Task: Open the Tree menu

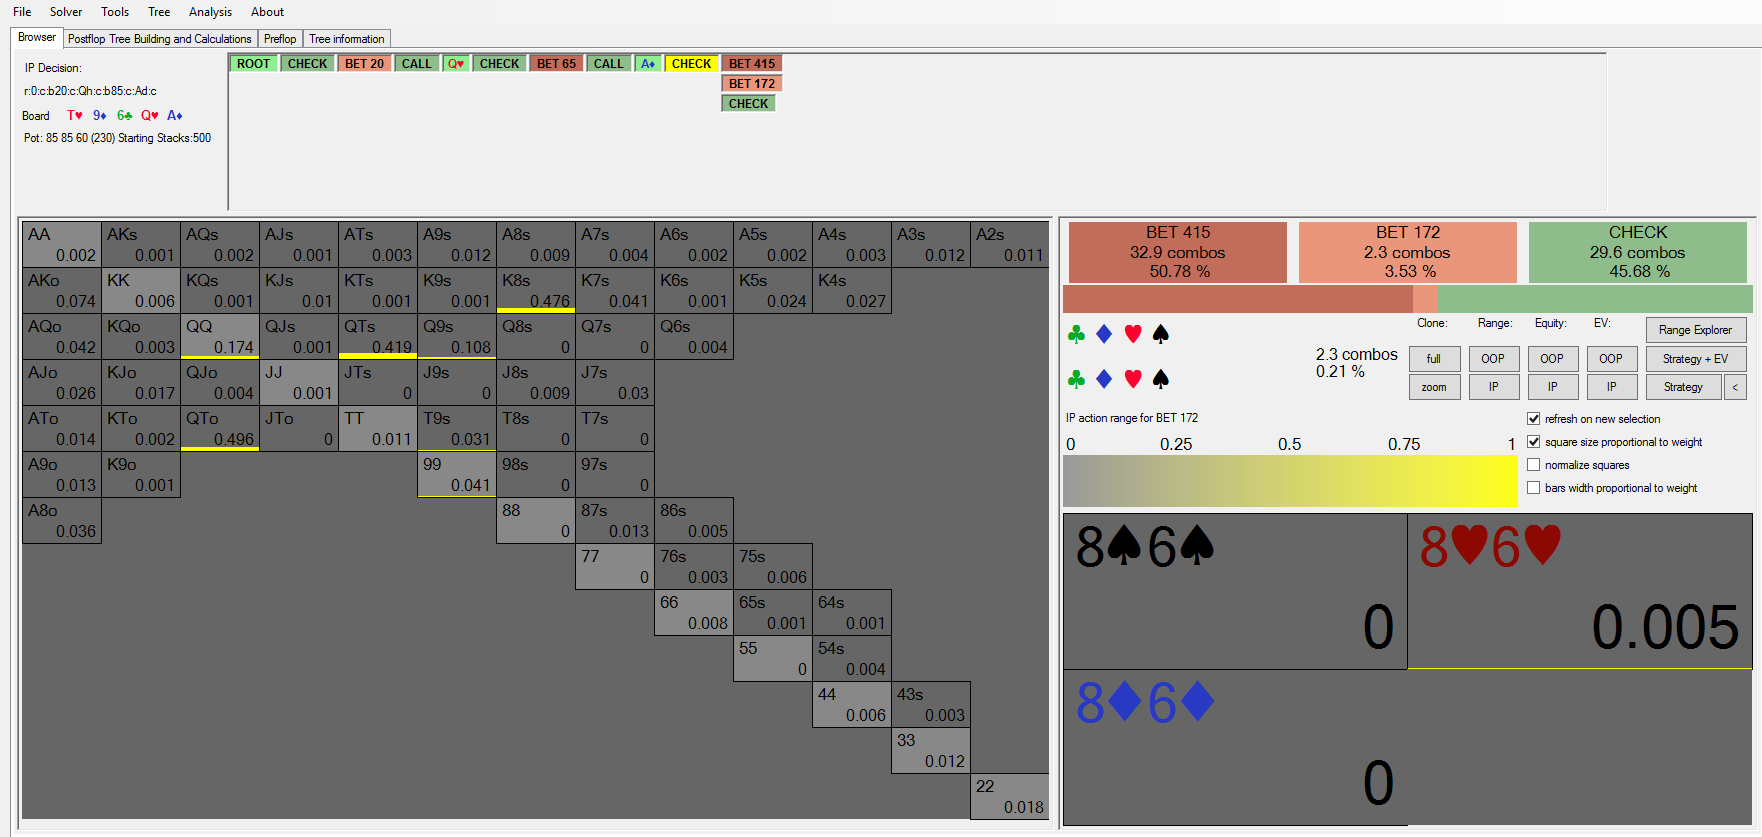Action: [x=159, y=12]
